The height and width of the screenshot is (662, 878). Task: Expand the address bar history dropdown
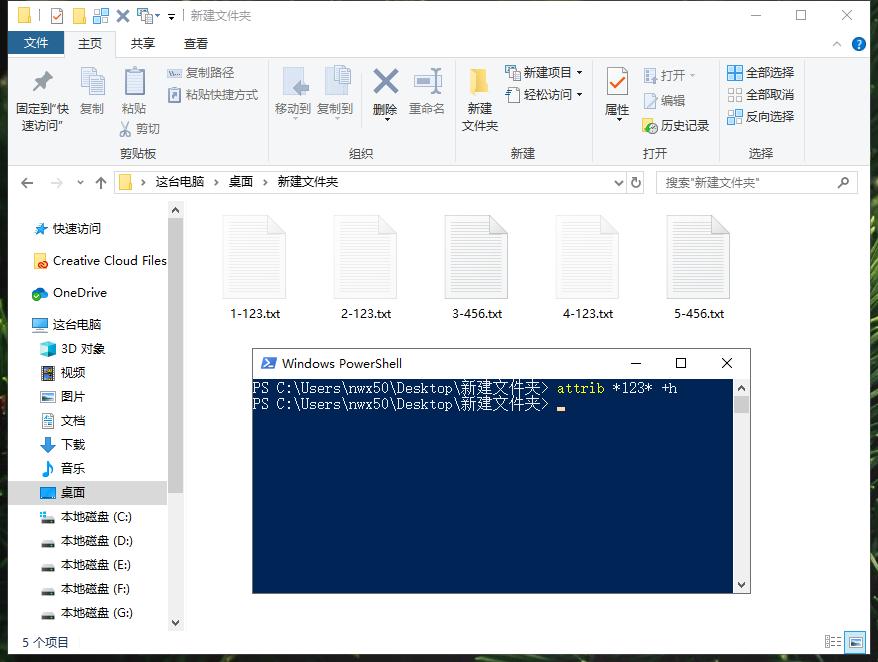[x=619, y=182]
